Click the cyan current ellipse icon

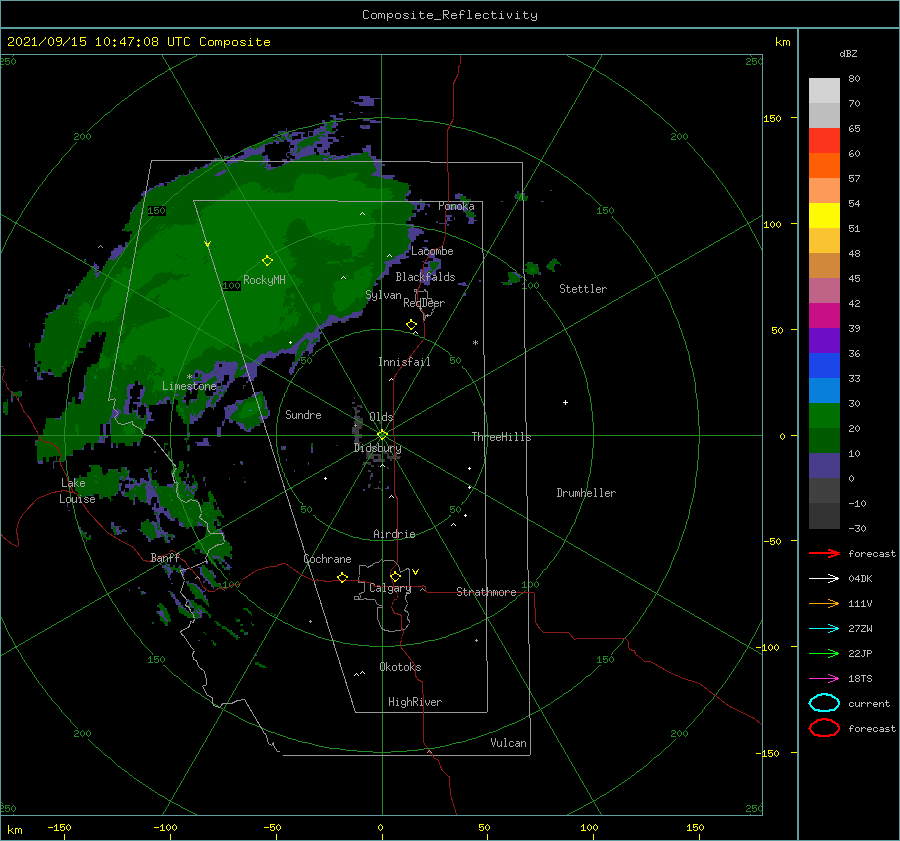pos(824,703)
